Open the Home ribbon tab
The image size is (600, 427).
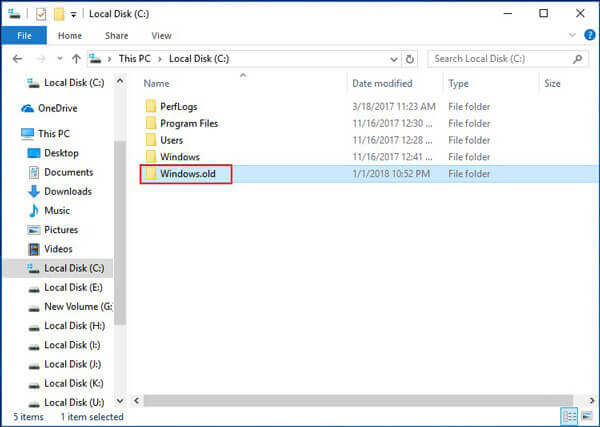70,36
